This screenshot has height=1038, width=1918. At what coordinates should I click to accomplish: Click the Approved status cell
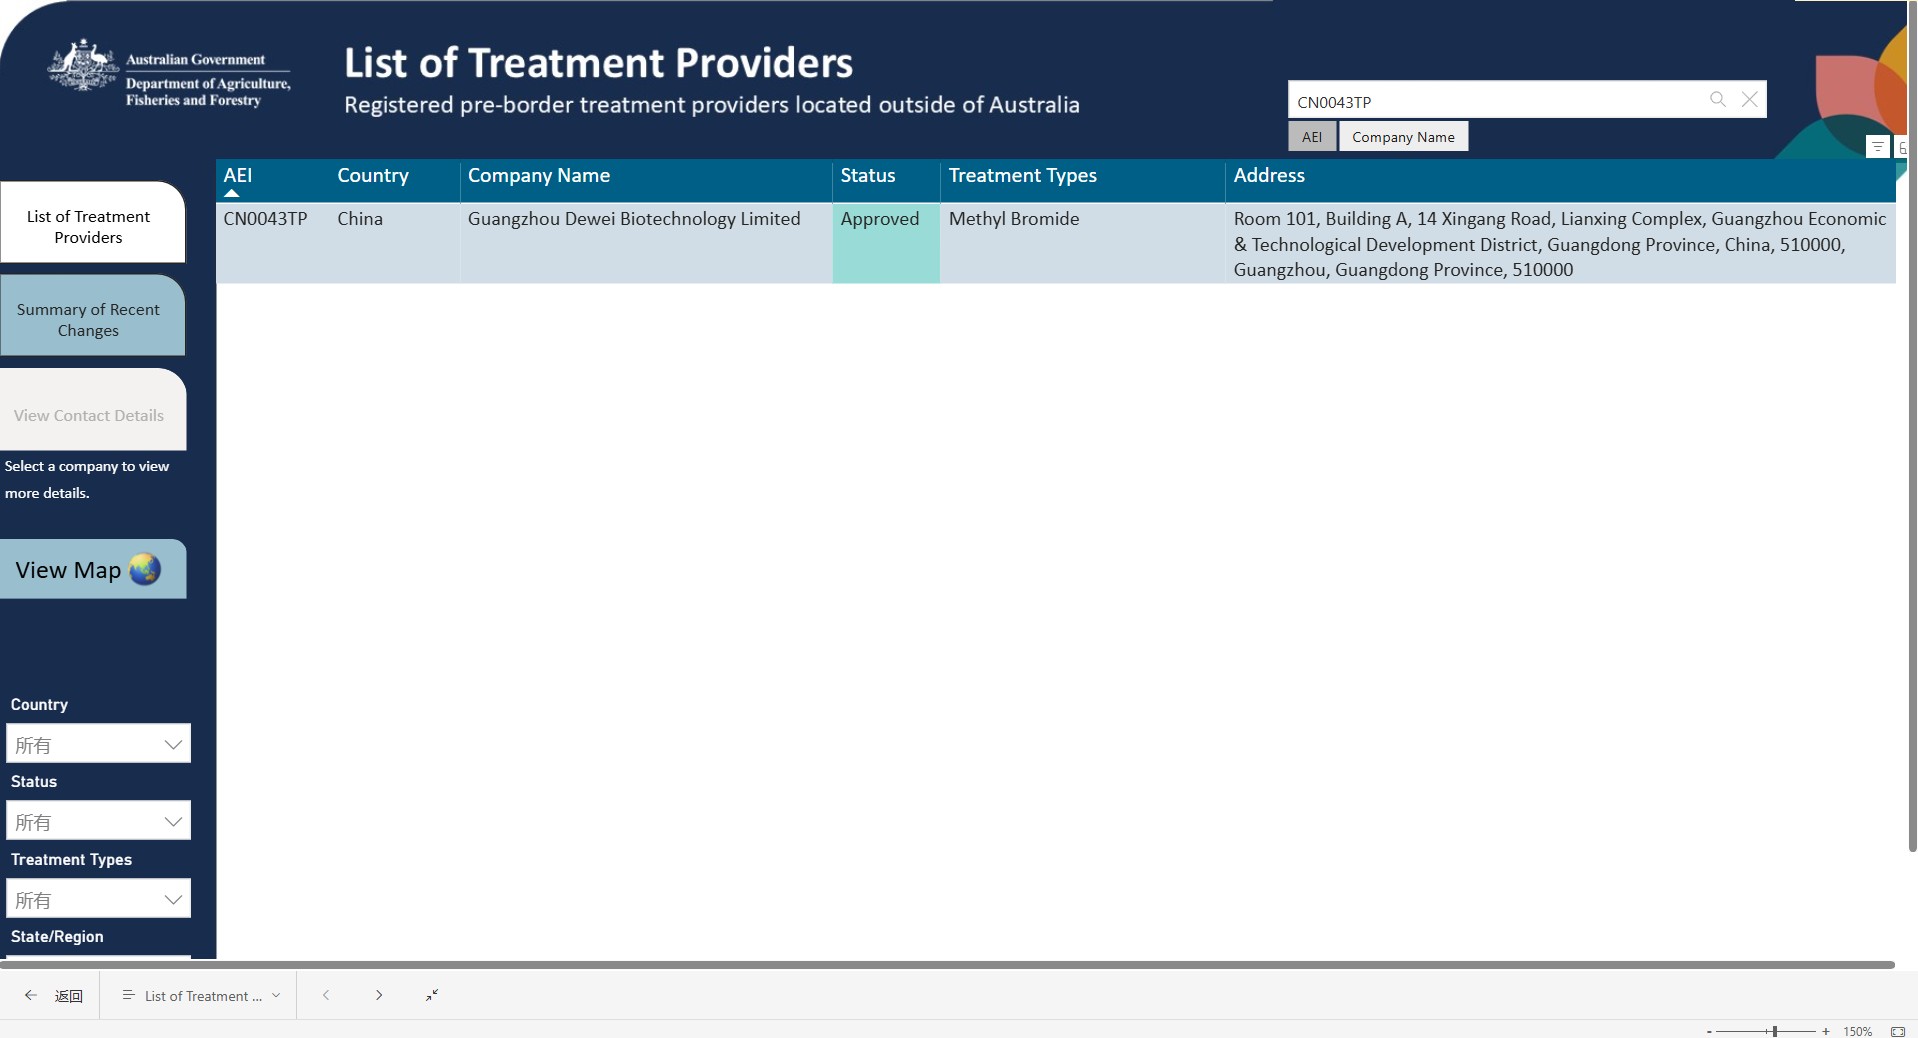tap(886, 243)
